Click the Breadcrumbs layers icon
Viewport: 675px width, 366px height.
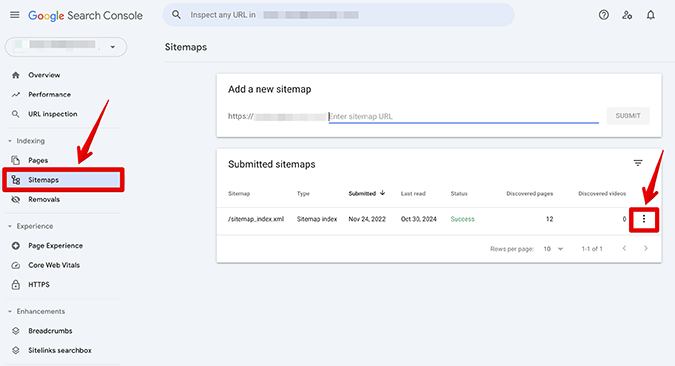[16, 331]
